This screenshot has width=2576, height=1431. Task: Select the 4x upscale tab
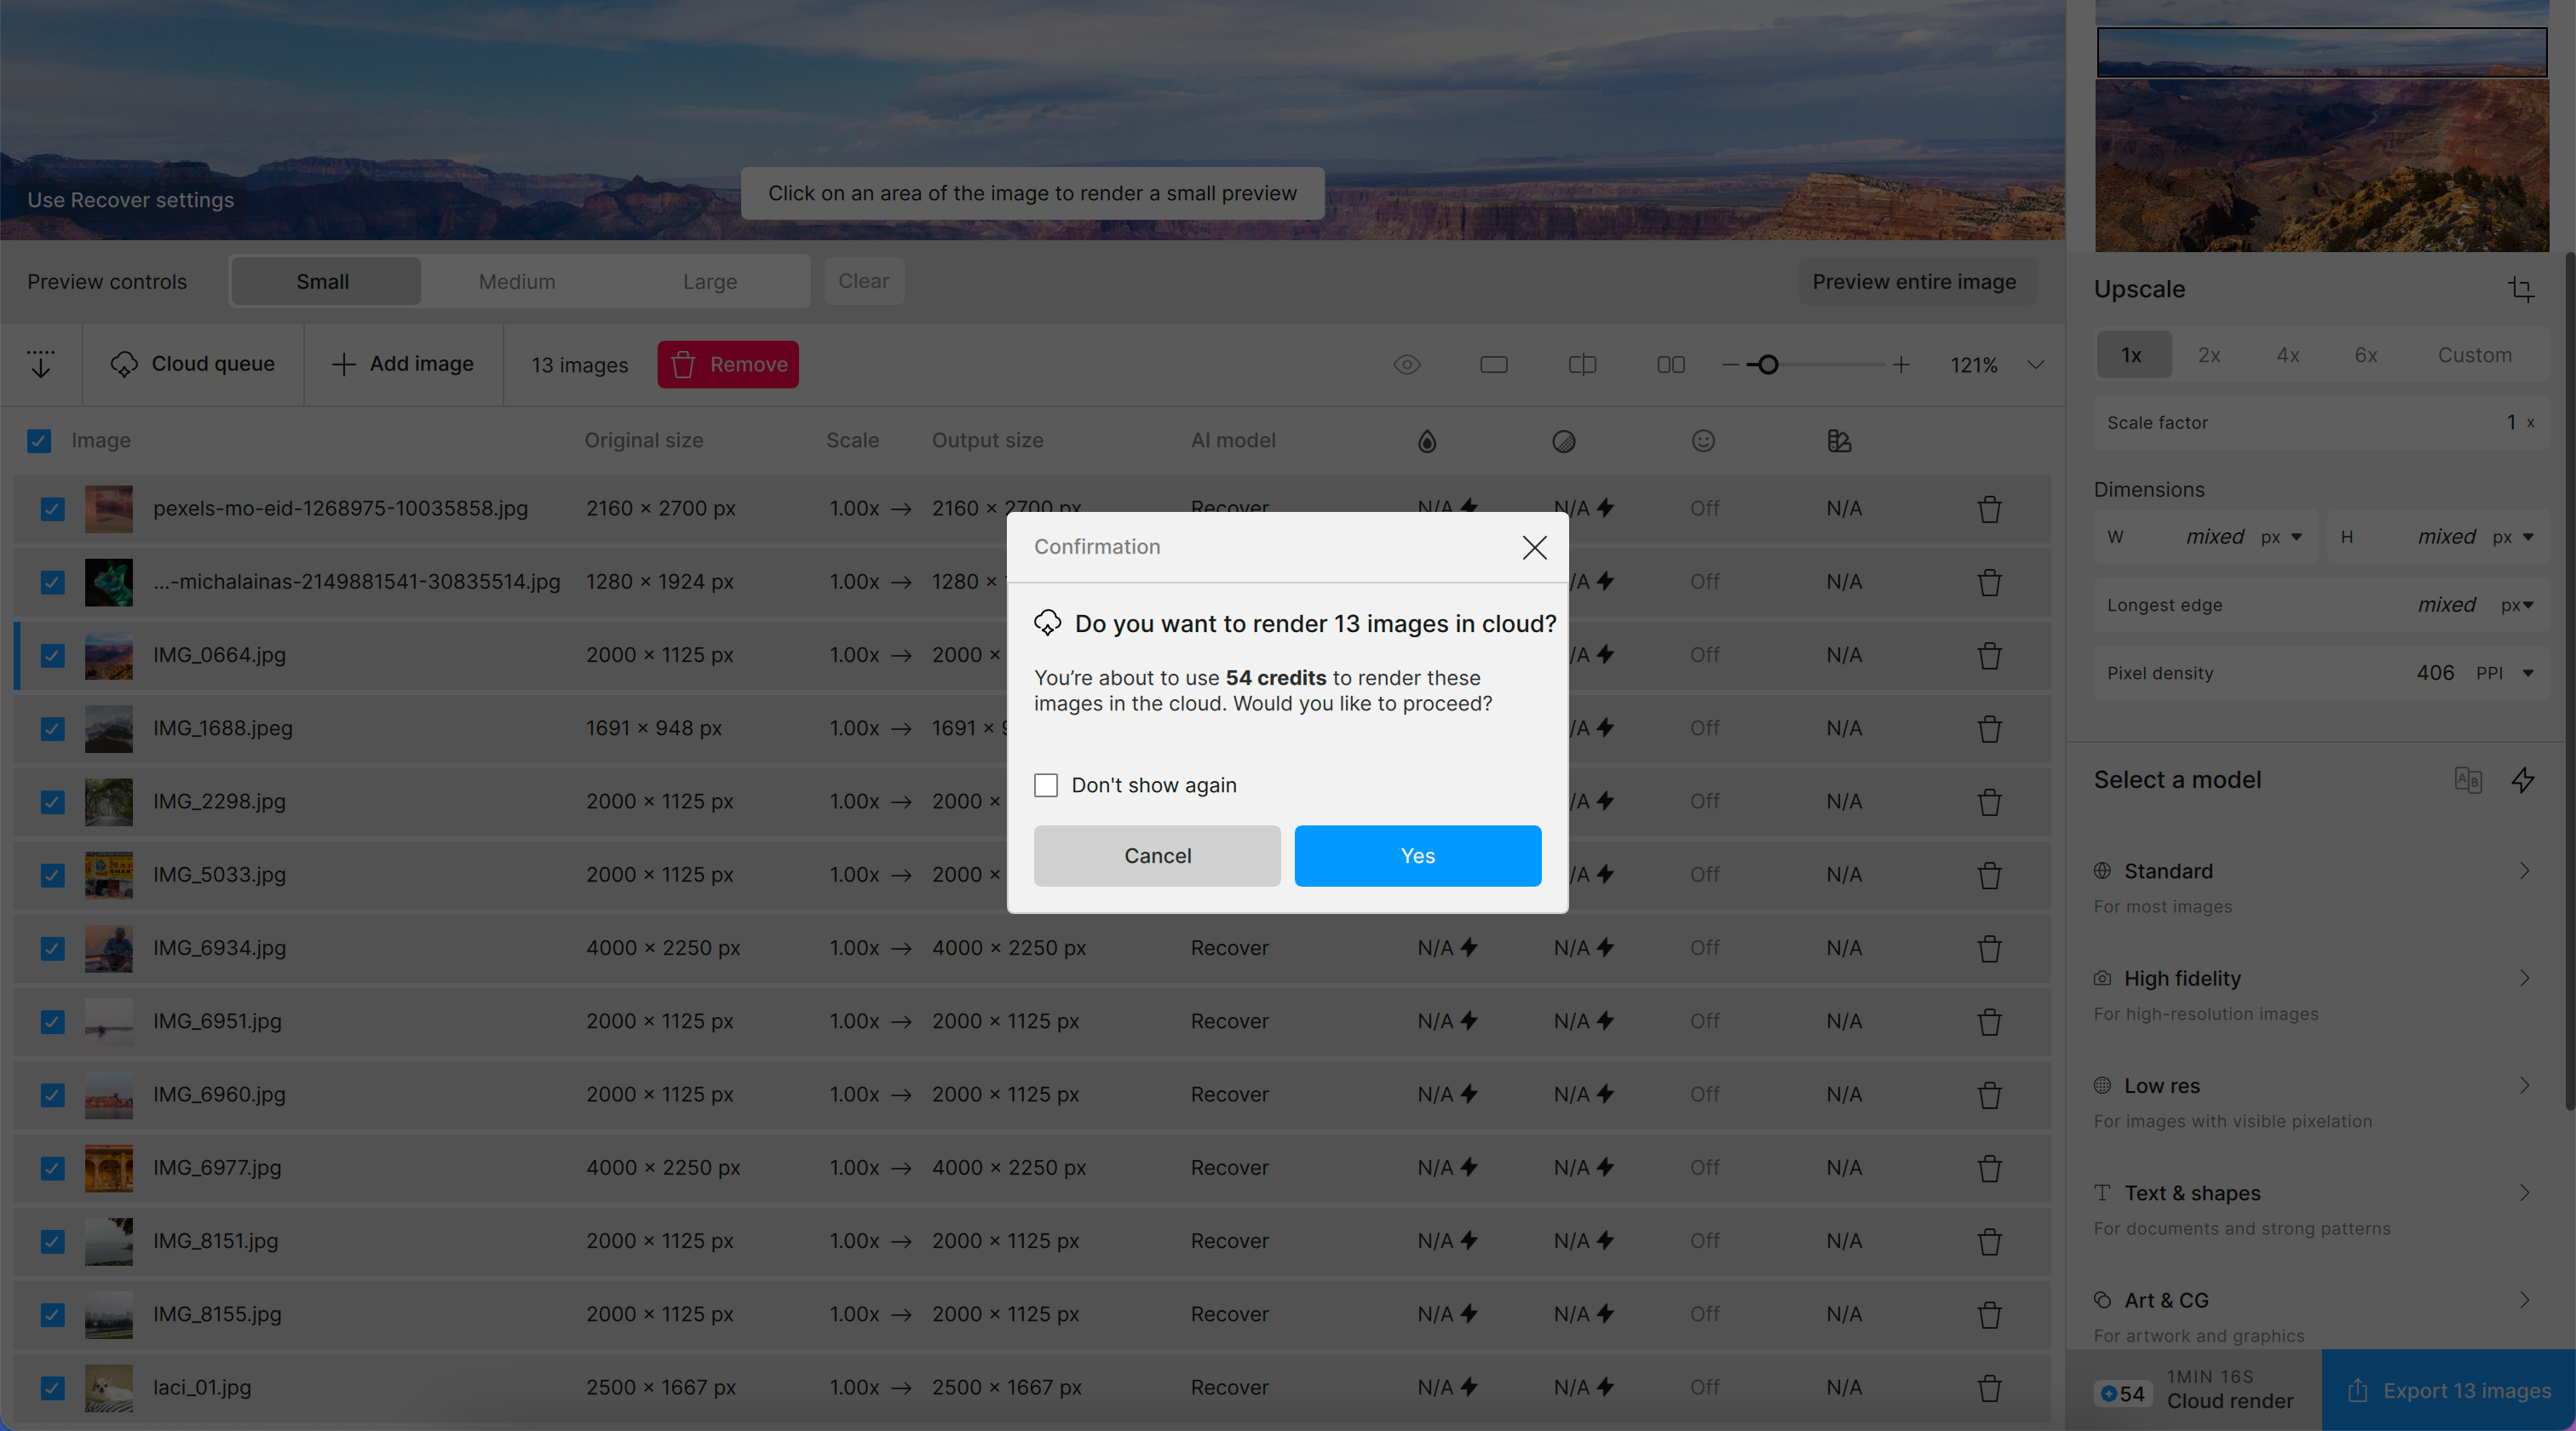(2287, 355)
